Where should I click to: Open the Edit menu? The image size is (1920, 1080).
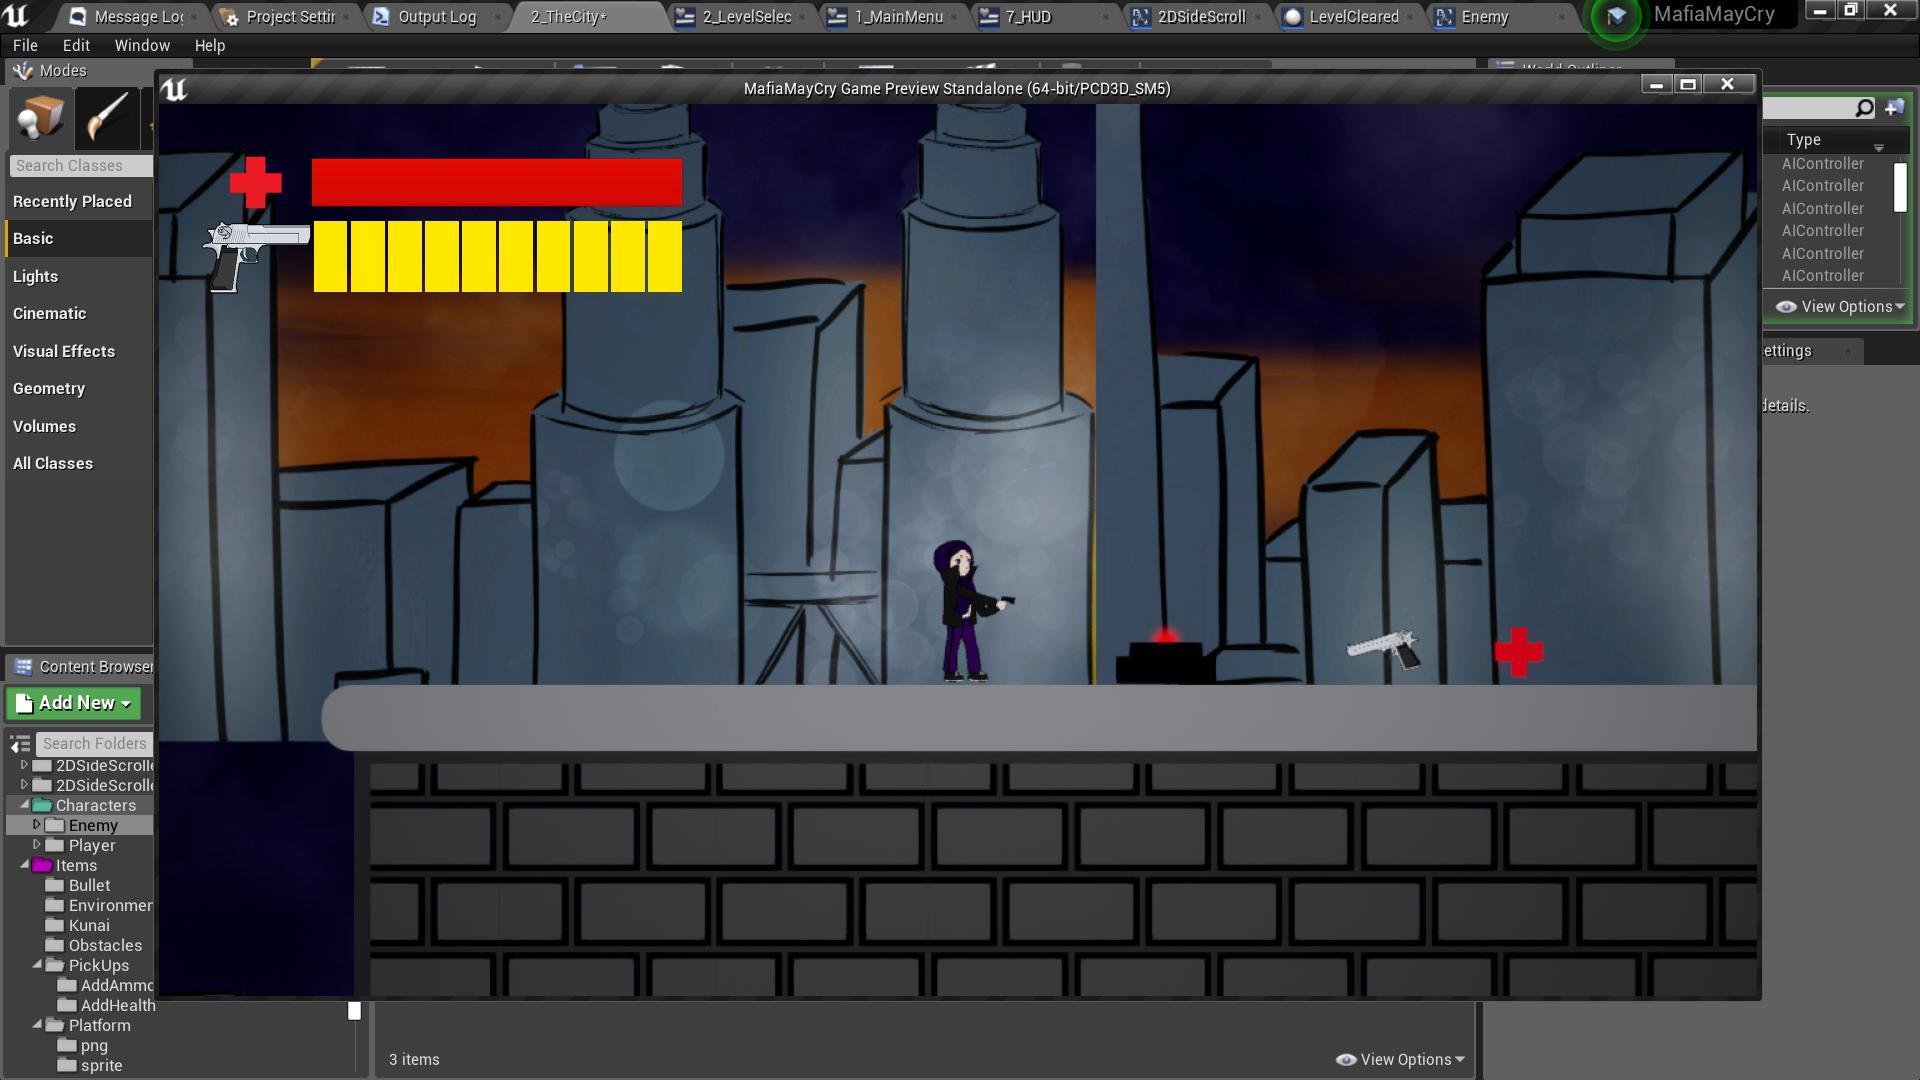click(76, 46)
